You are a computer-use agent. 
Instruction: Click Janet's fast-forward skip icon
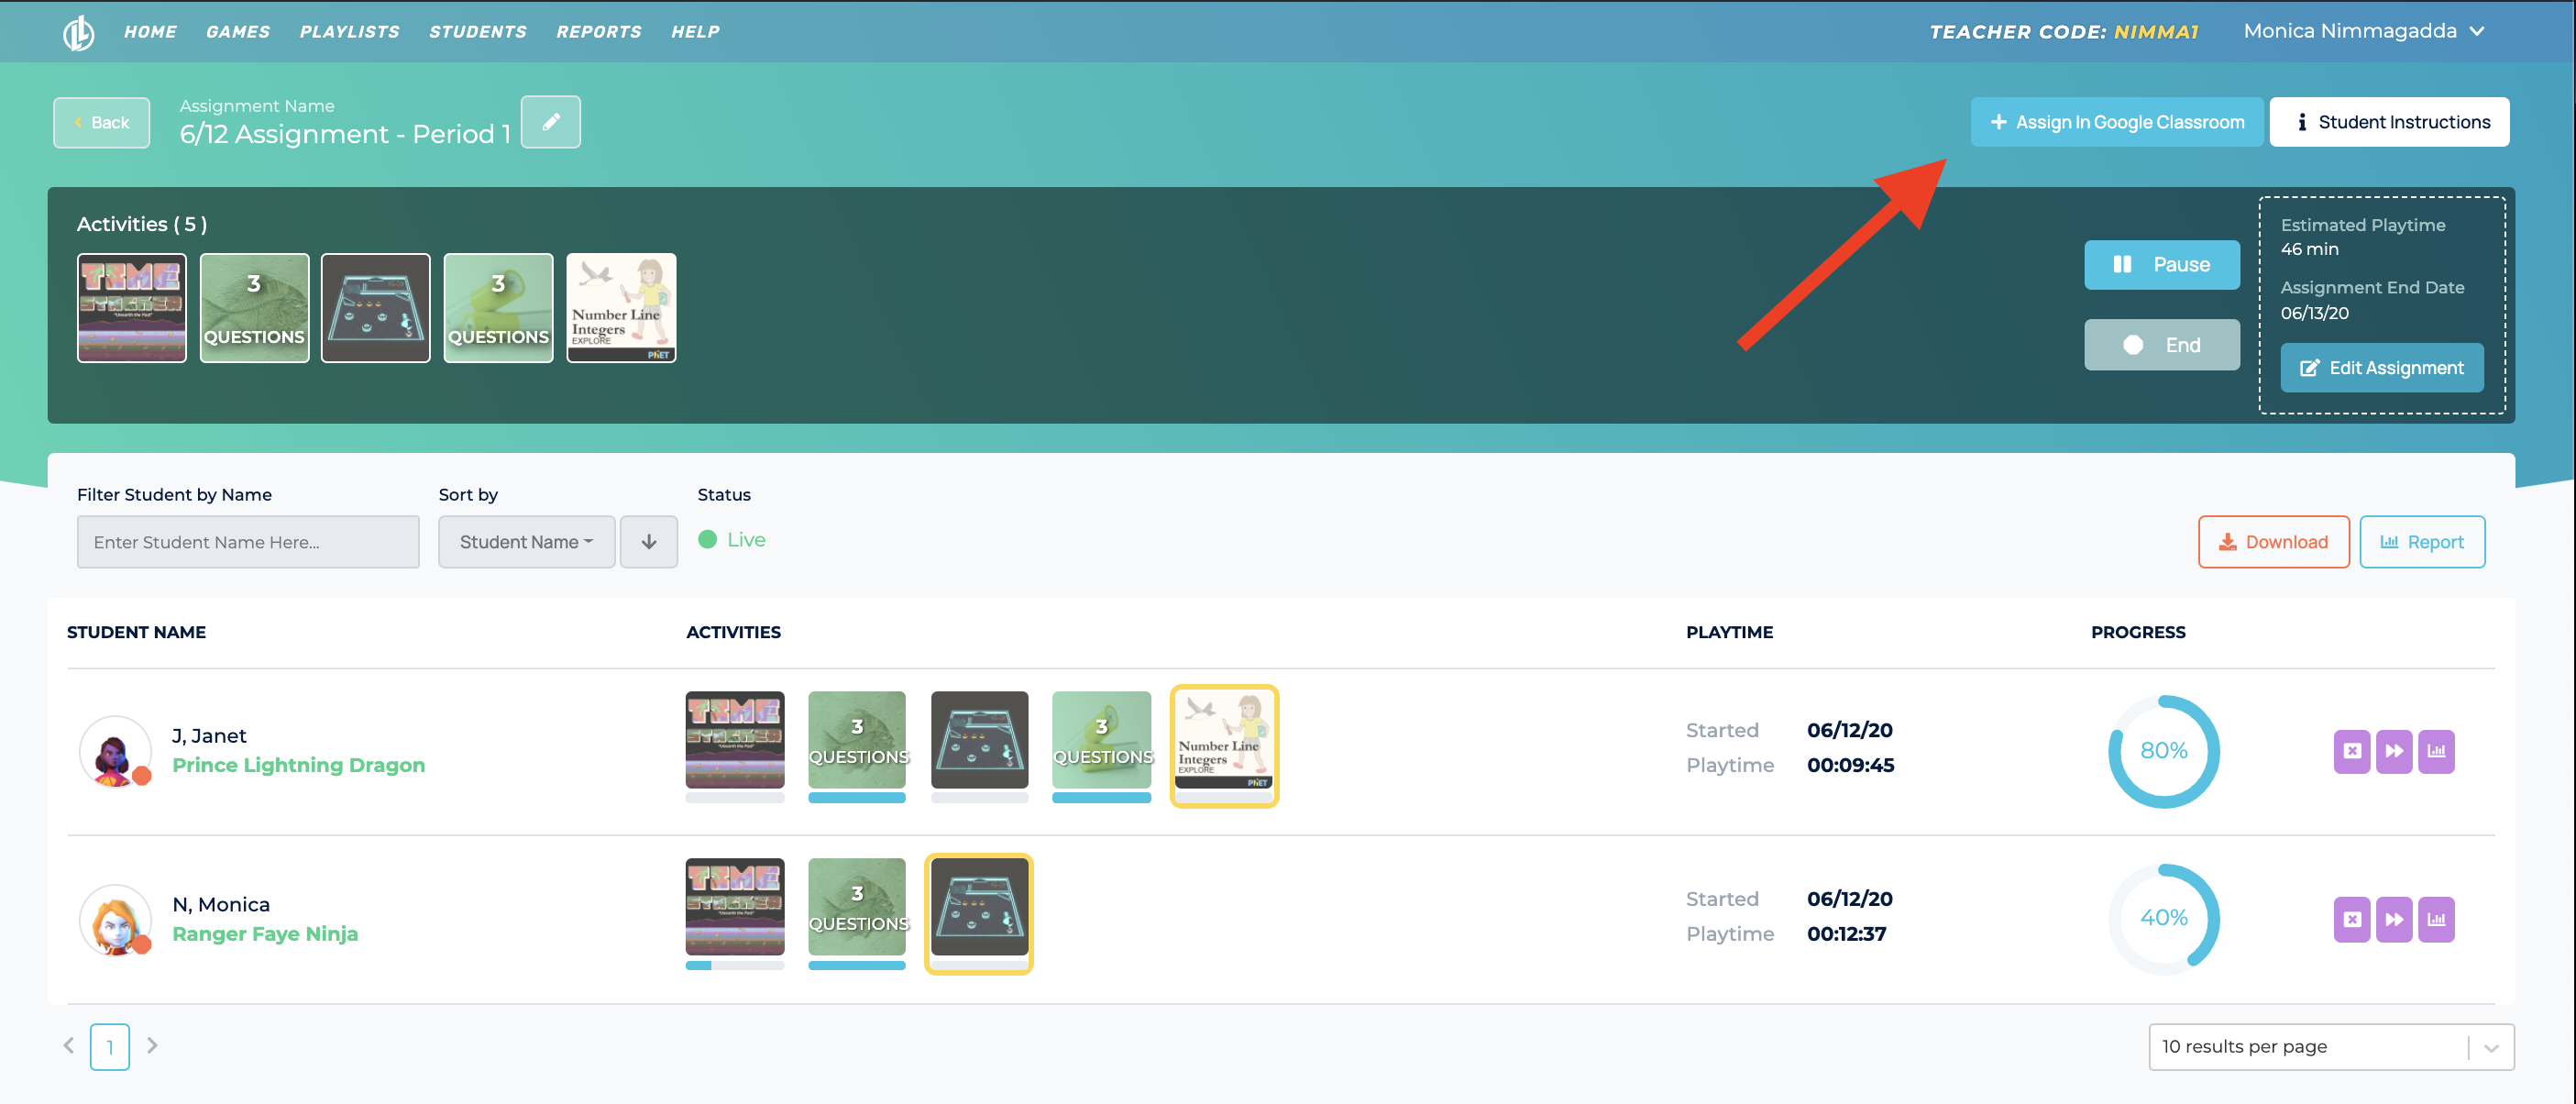[x=2394, y=751]
